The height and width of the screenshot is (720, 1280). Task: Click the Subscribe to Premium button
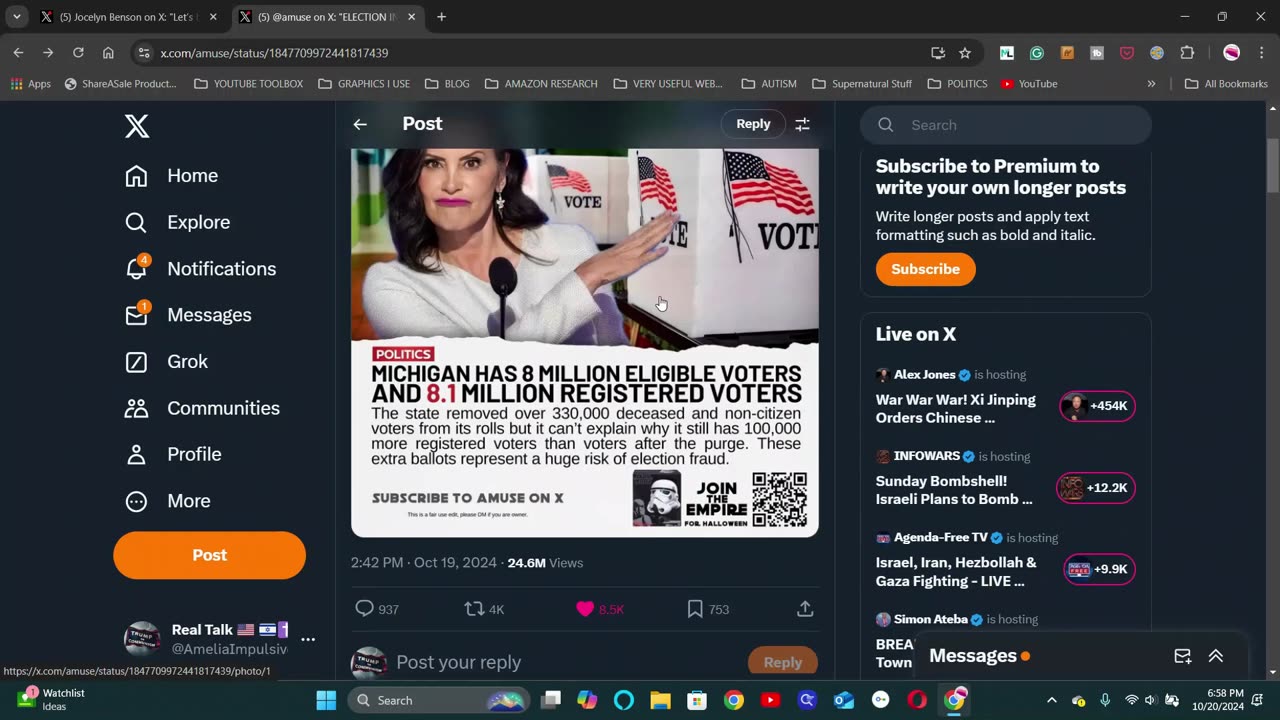[925, 269]
